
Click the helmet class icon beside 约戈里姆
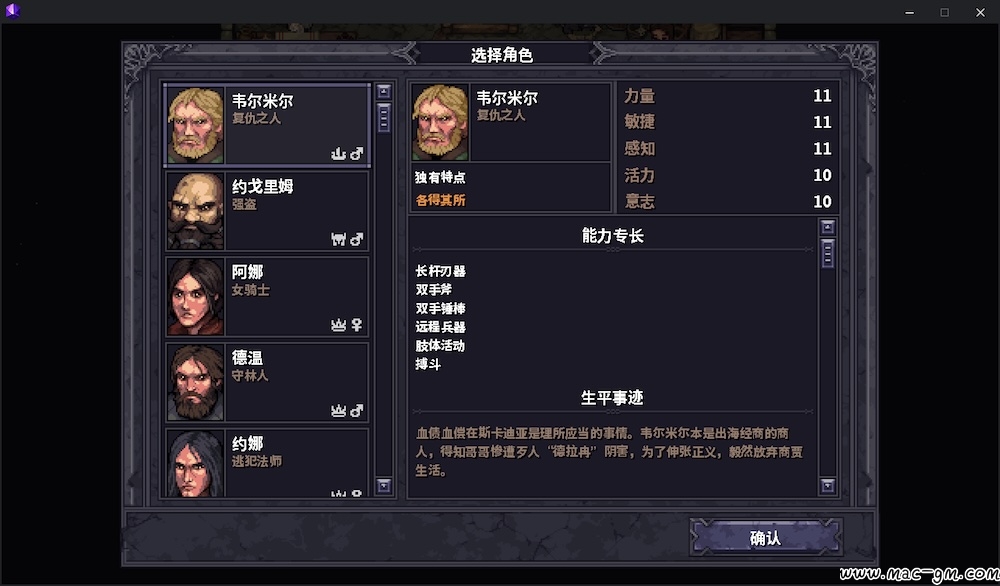click(x=338, y=239)
